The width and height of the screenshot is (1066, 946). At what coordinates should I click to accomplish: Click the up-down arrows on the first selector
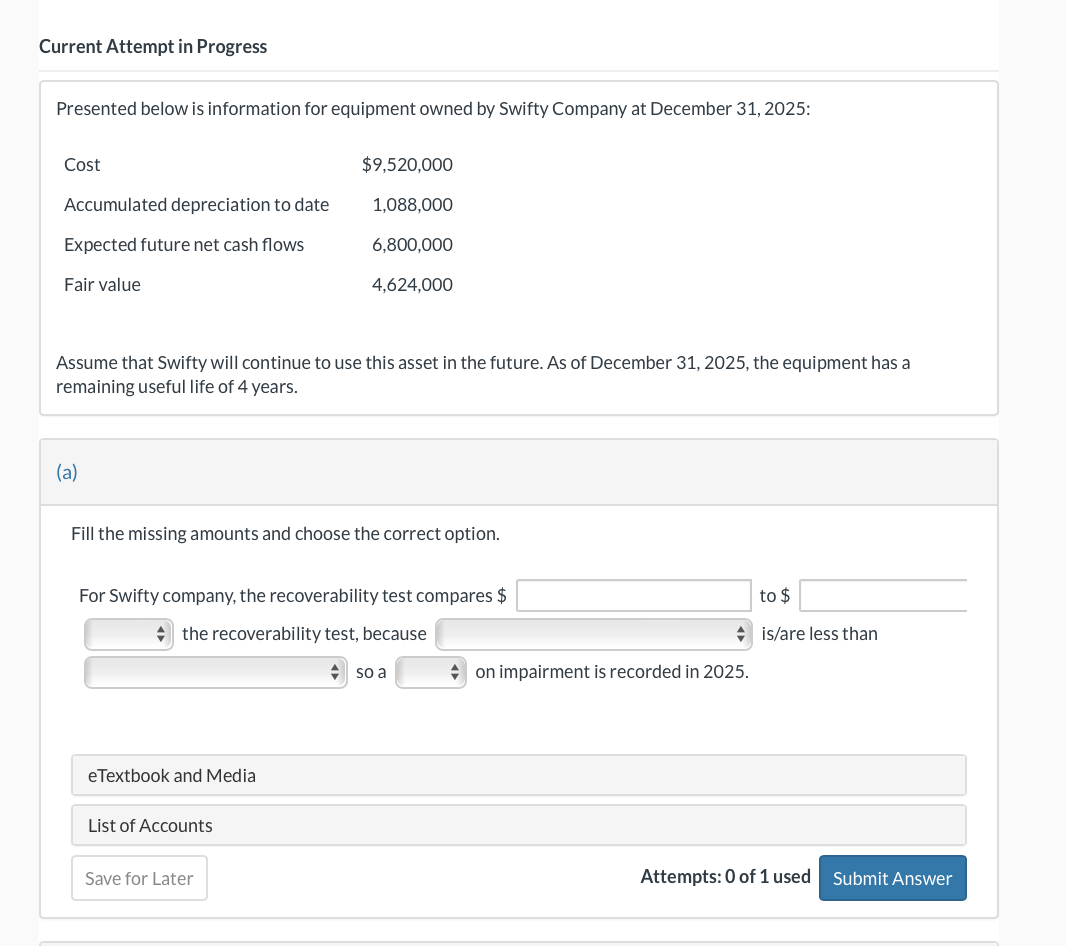[x=161, y=633]
